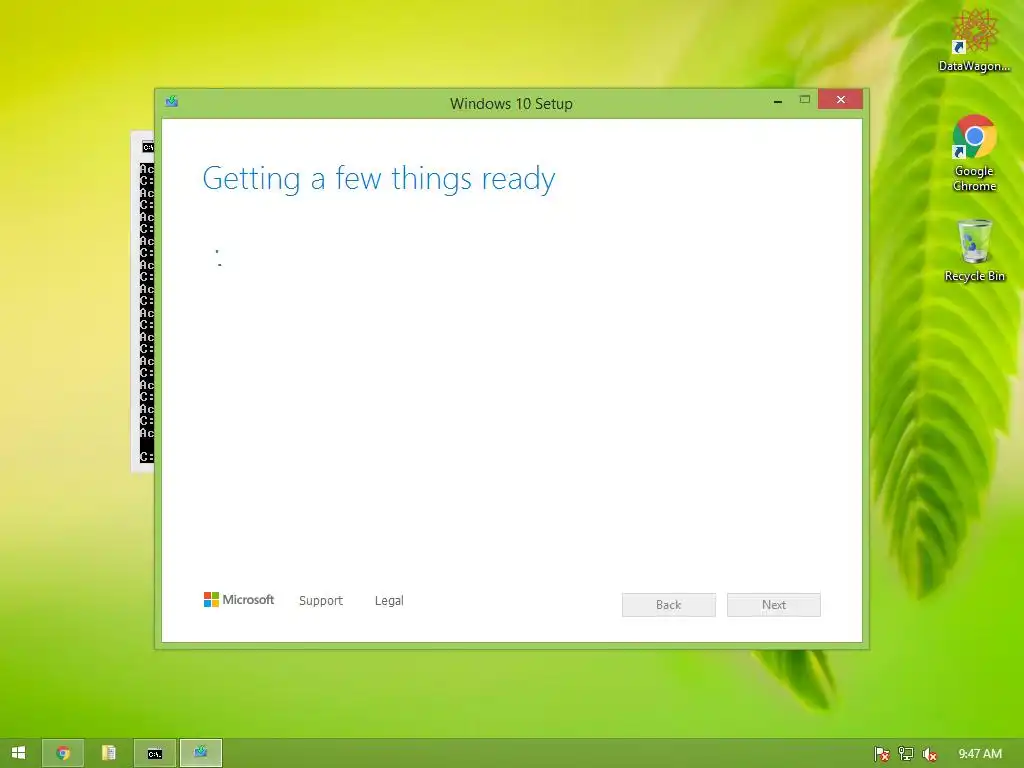The height and width of the screenshot is (768, 1024).
Task: Click the Windows 10 Setup title bar icon
Action: pyautogui.click(x=172, y=101)
